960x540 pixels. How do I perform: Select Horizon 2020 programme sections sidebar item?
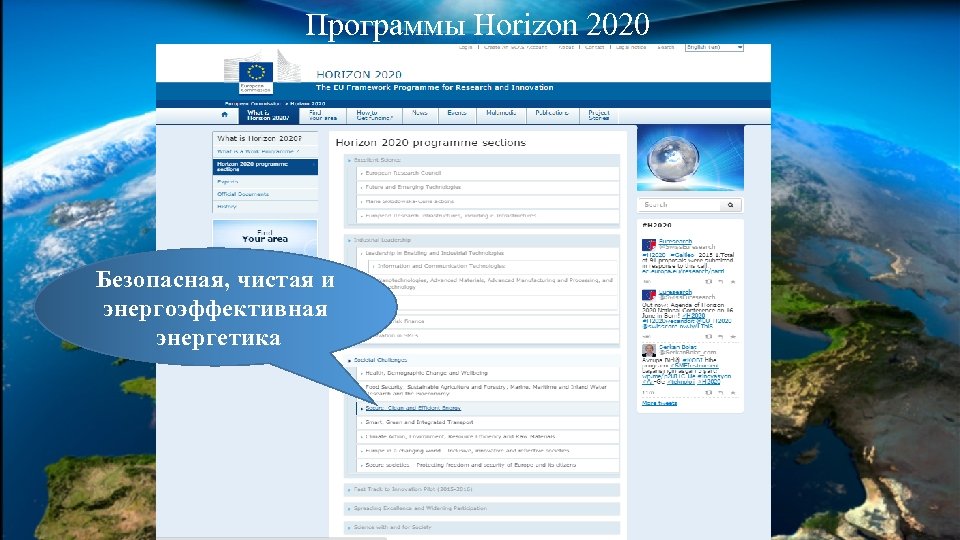[x=265, y=167]
